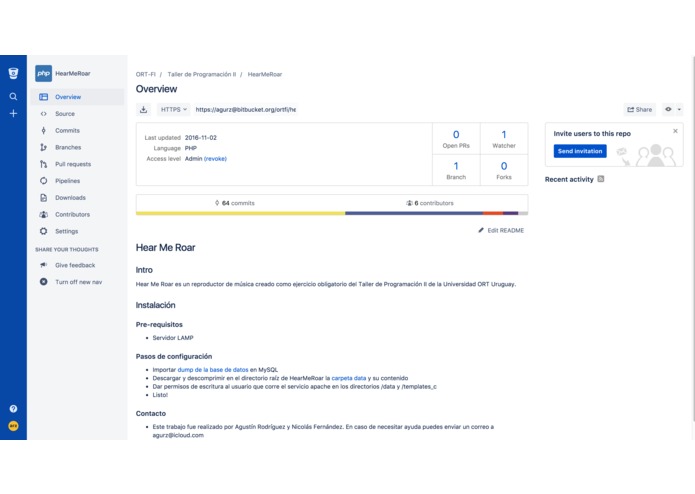The width and height of the screenshot is (695, 494).
Task: Click the Source code icon
Action: 43,113
